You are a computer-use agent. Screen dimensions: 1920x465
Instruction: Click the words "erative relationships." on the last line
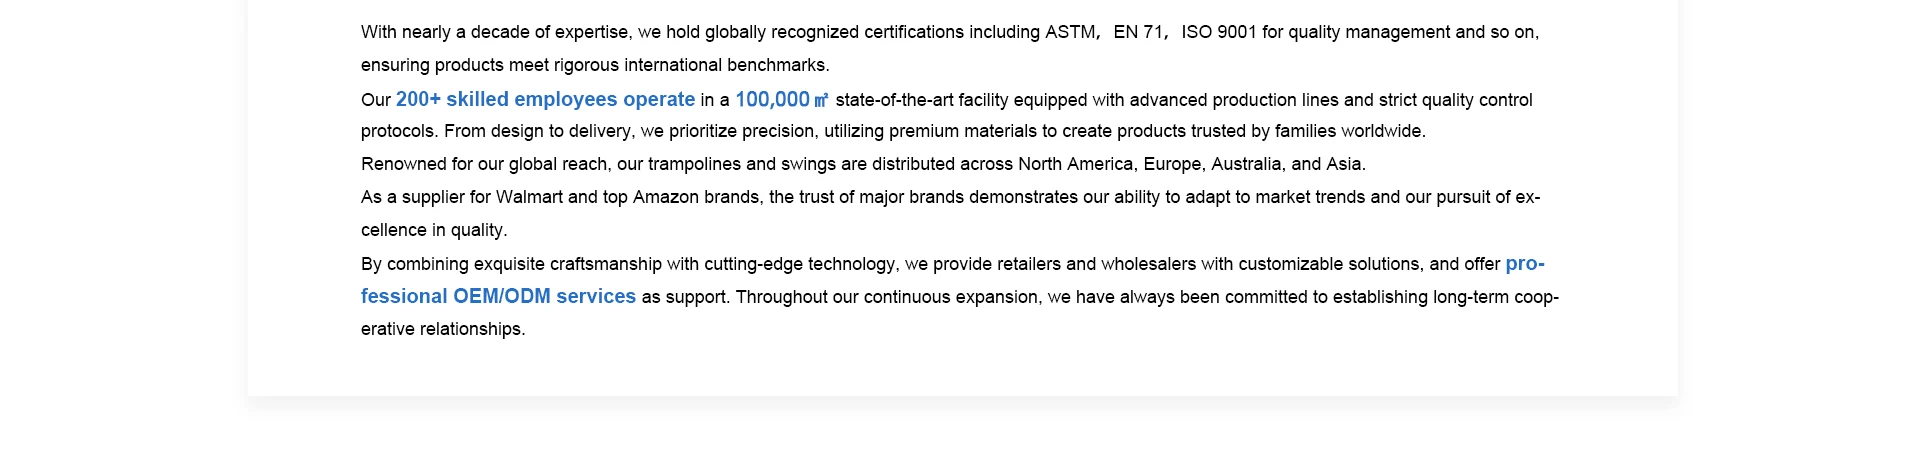point(443,329)
